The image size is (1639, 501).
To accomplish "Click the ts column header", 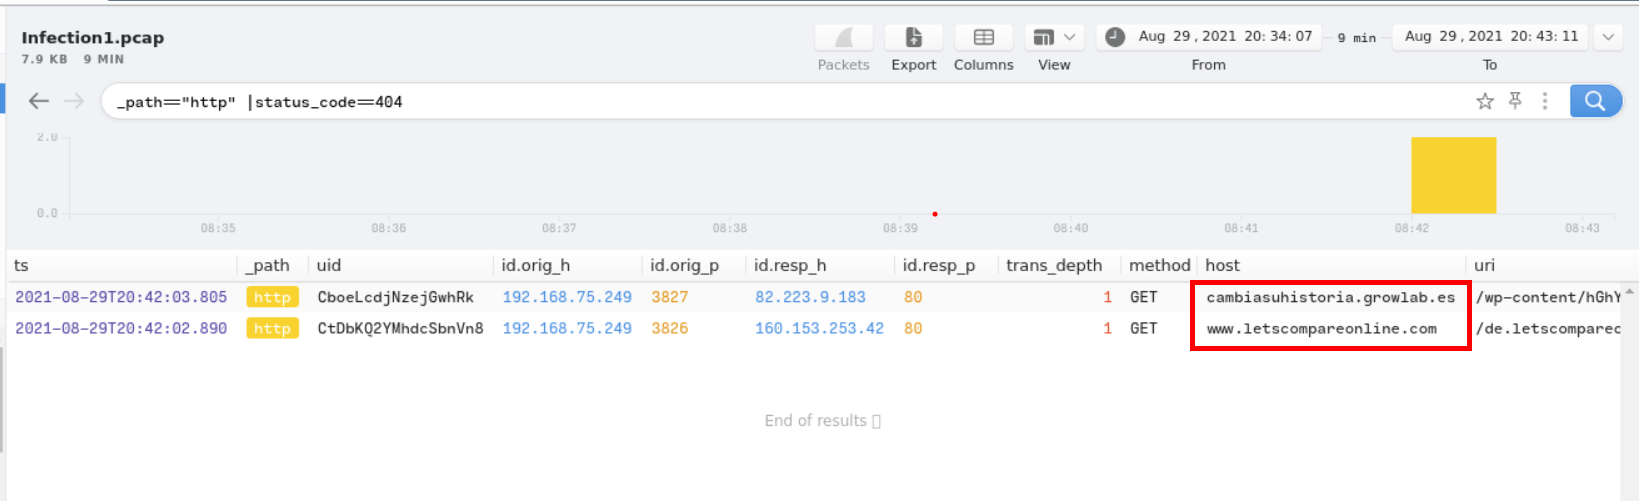I will [x=22, y=265].
